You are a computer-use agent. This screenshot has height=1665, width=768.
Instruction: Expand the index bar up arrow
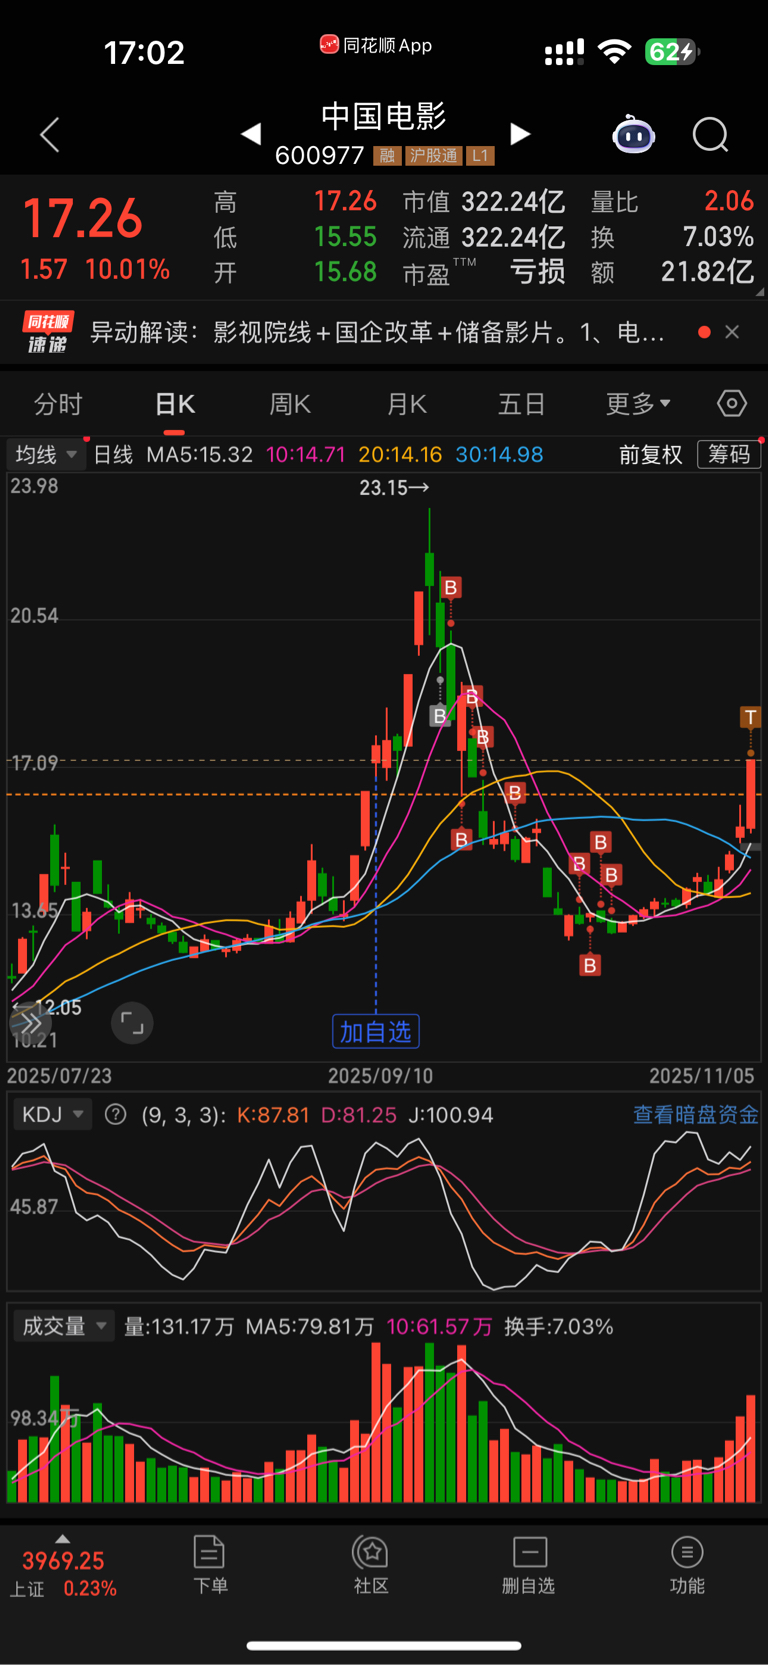tap(62, 1539)
